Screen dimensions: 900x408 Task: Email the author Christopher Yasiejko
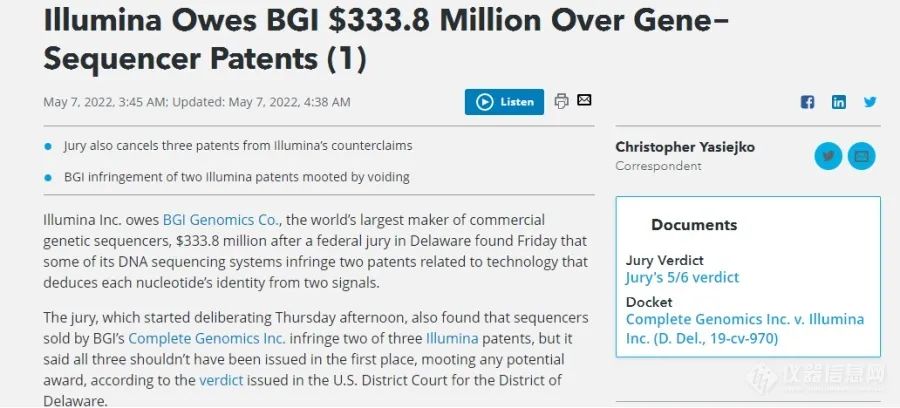pos(862,156)
